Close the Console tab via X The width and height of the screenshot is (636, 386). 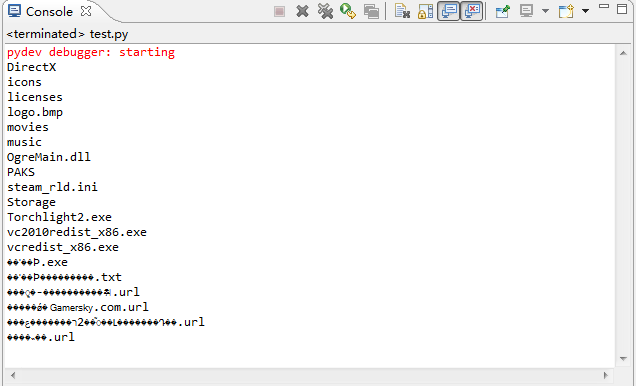pyautogui.click(x=86, y=11)
